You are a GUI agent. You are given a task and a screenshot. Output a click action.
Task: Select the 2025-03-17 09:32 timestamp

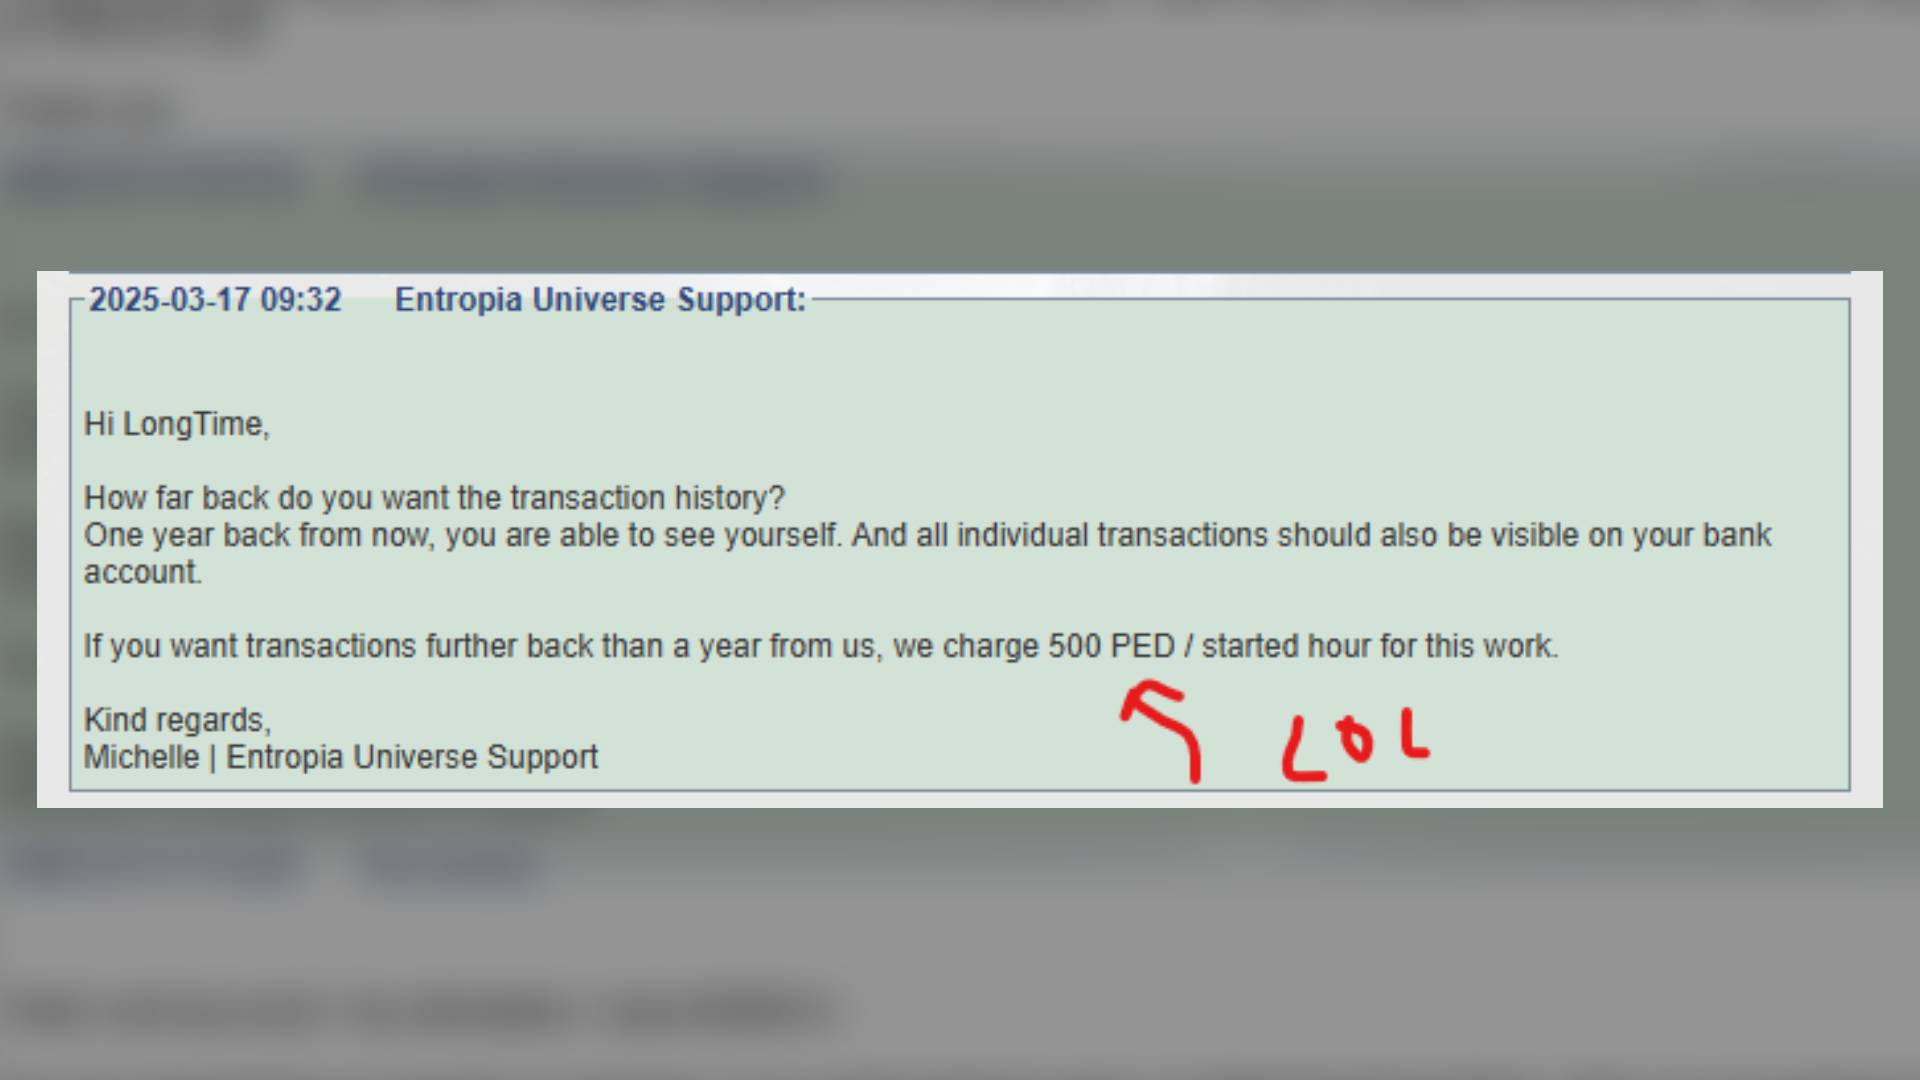215,299
